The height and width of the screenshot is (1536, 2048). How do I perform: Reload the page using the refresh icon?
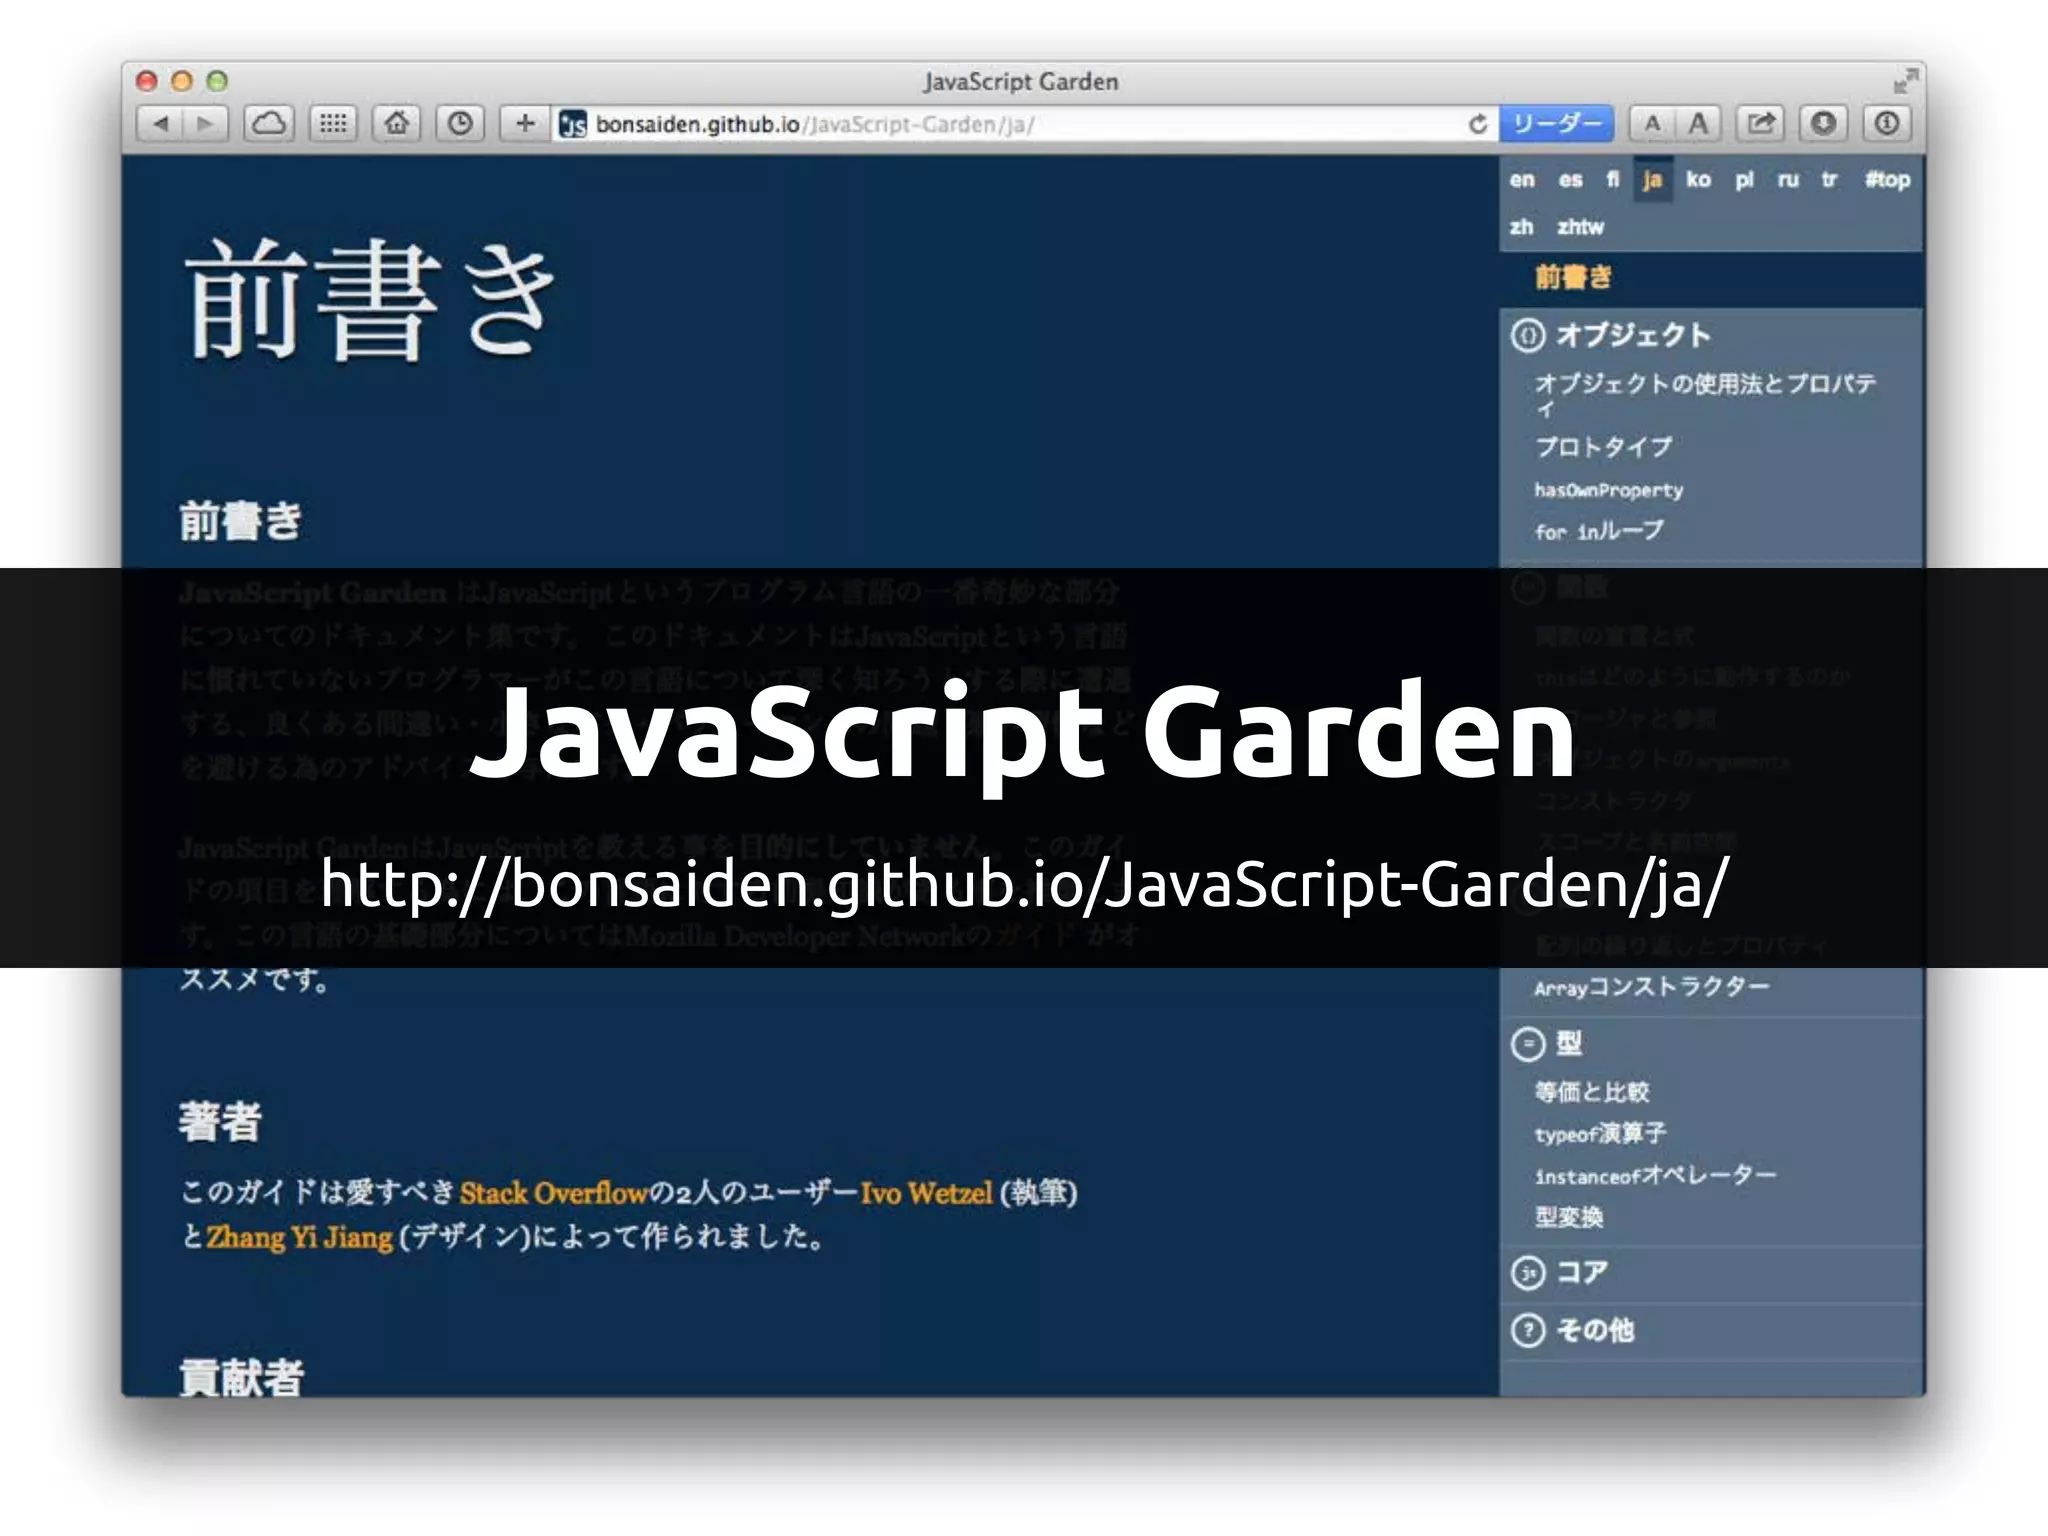click(1478, 124)
